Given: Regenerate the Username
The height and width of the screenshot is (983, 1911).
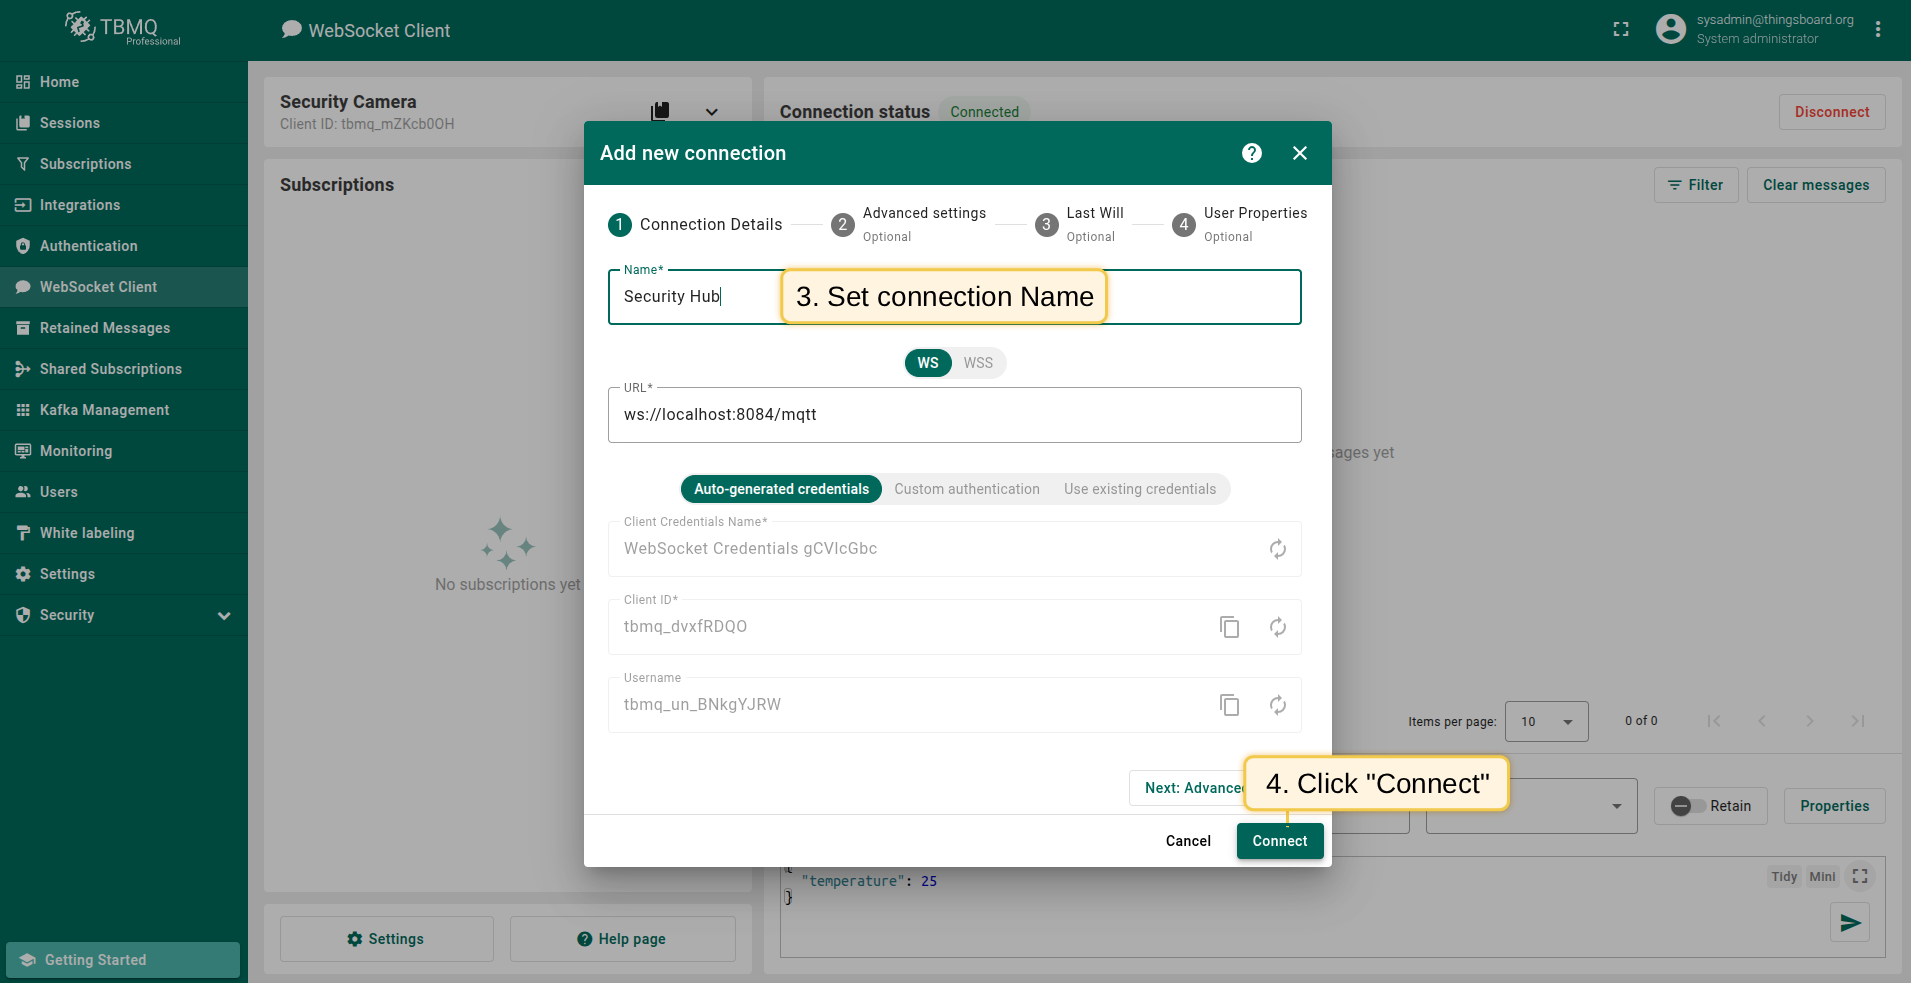Looking at the screenshot, I should coord(1277,705).
